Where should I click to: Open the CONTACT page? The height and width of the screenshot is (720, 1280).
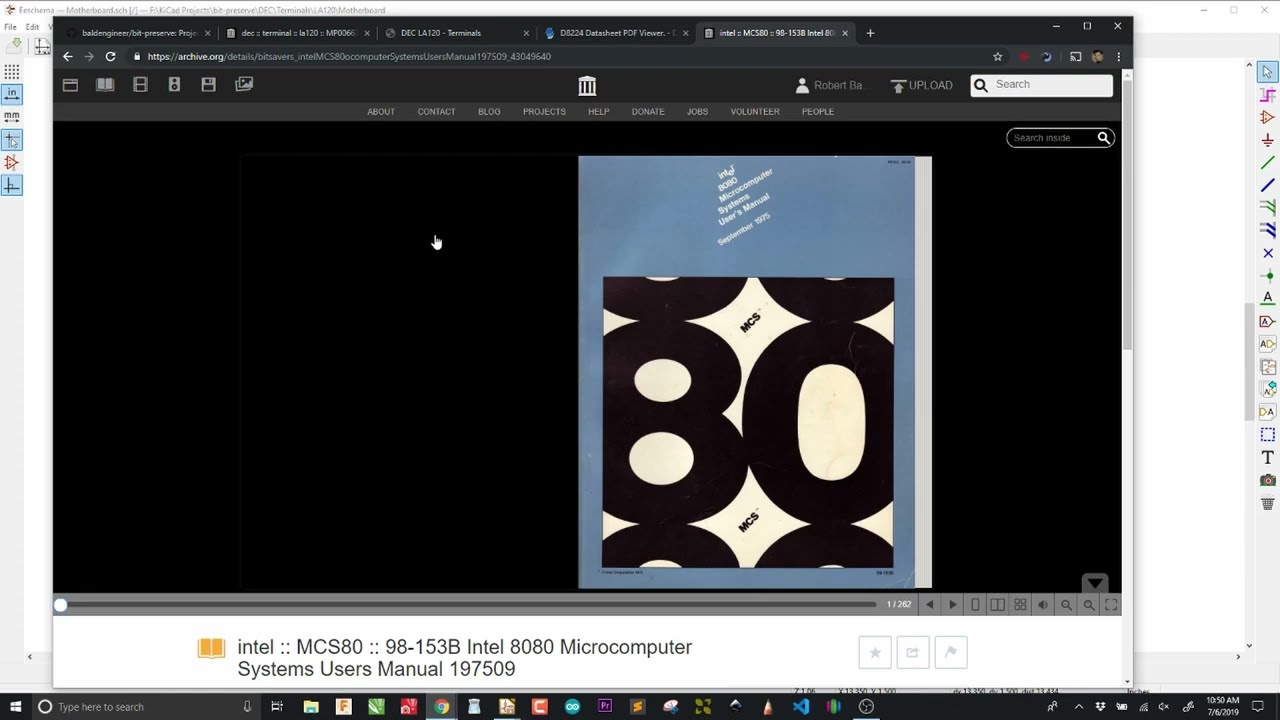tap(436, 112)
